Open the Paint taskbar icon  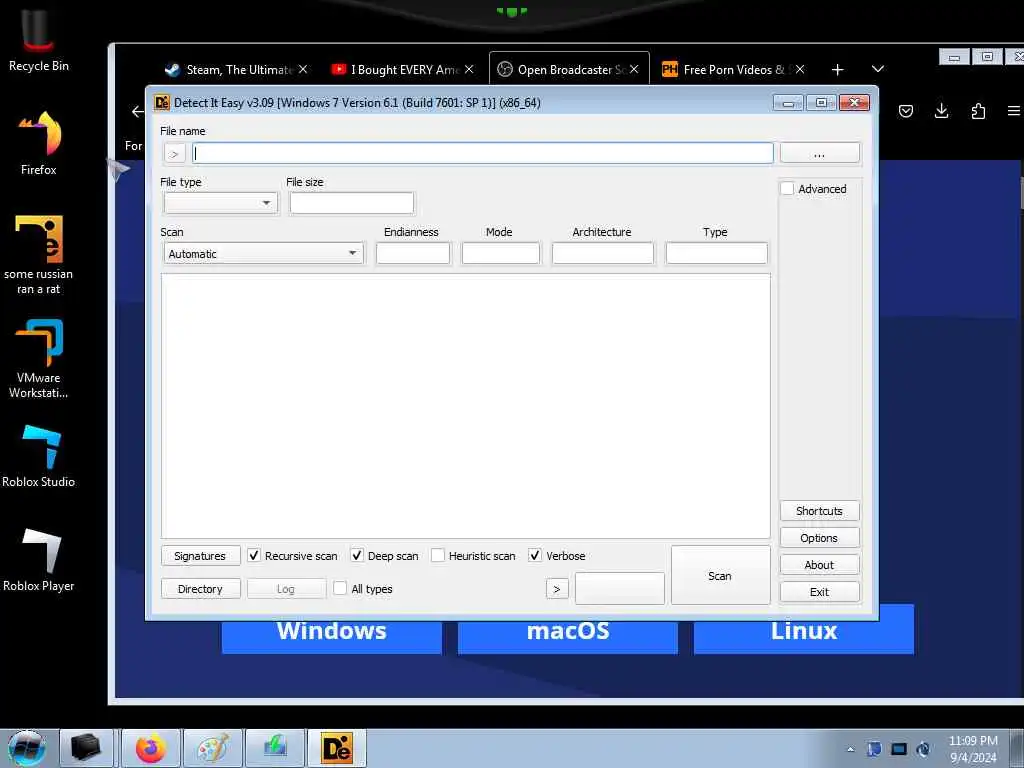pyautogui.click(x=213, y=748)
